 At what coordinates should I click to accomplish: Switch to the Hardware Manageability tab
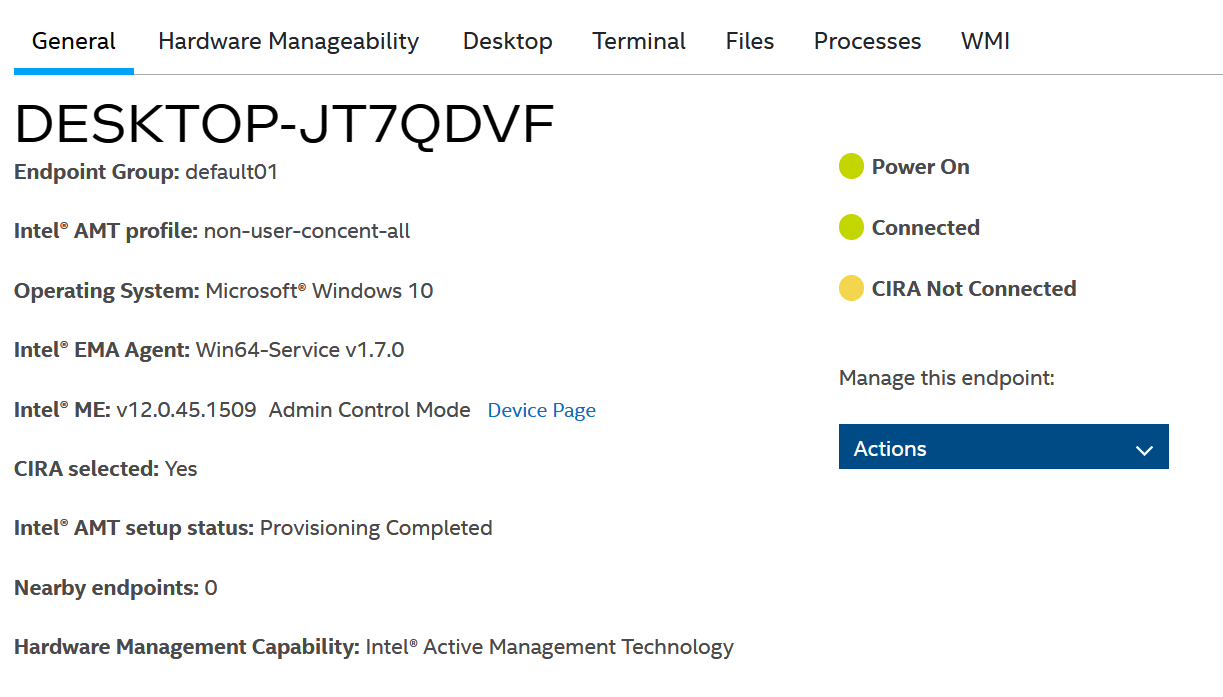[x=288, y=41]
